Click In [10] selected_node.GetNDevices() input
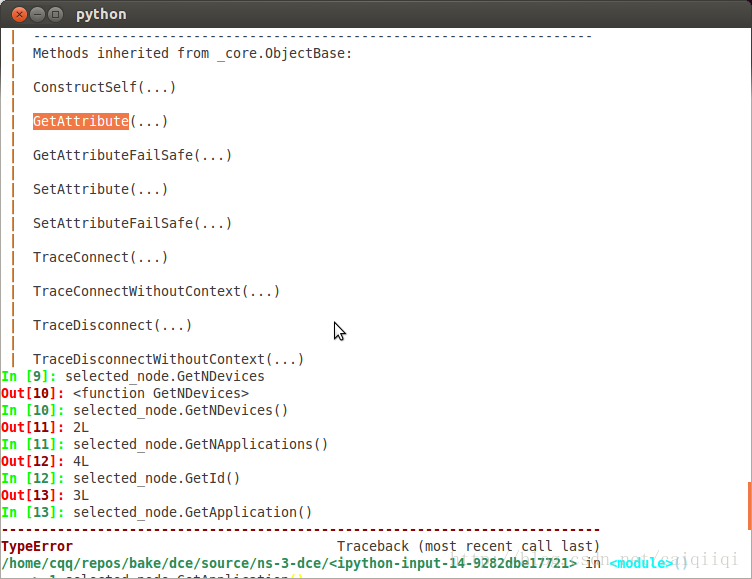Image resolution: width=752 pixels, height=579 pixels. (144, 411)
